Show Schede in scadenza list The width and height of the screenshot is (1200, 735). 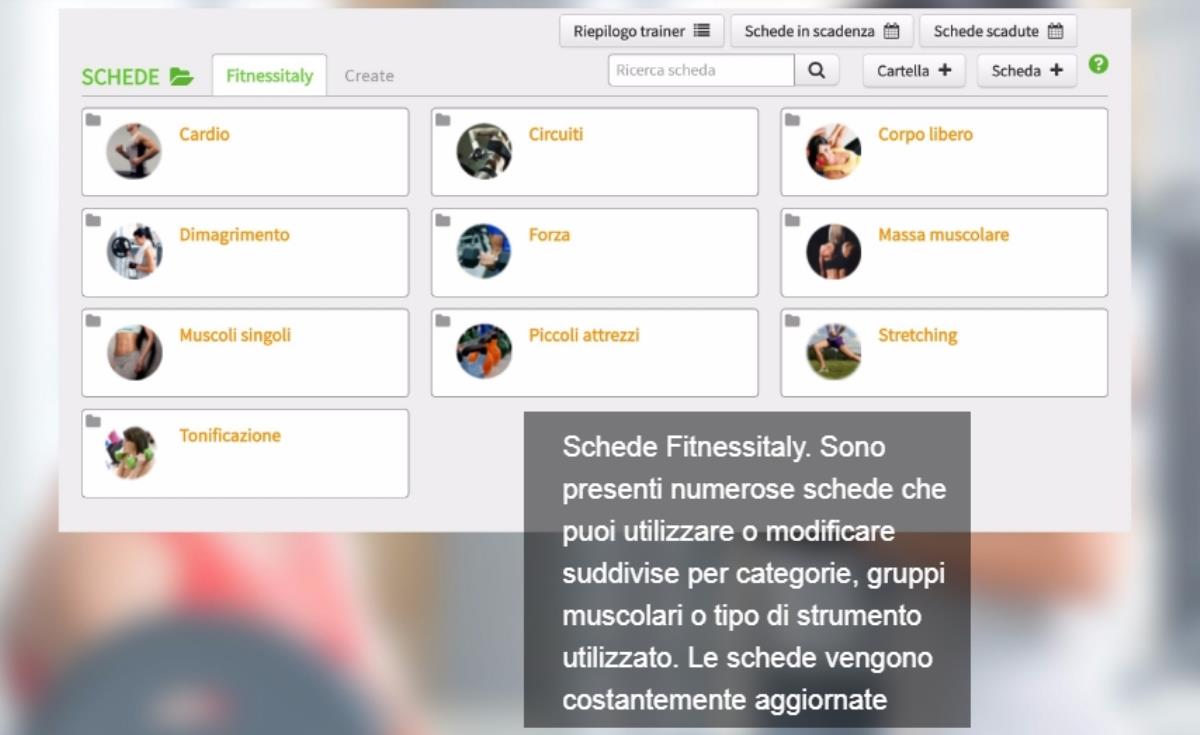(821, 31)
